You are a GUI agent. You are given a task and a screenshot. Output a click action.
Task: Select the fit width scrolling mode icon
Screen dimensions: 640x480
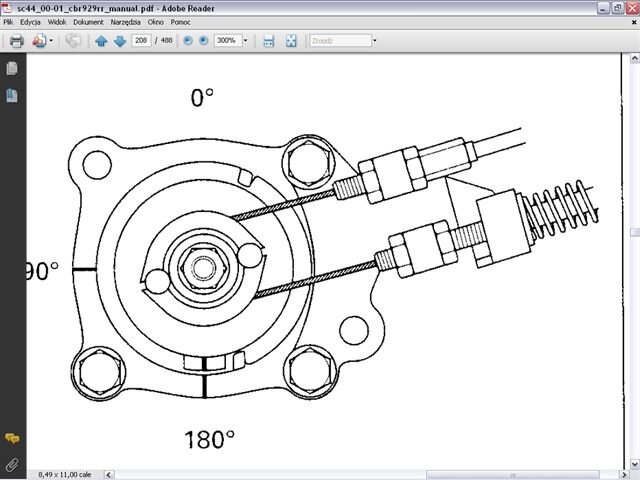coord(268,41)
